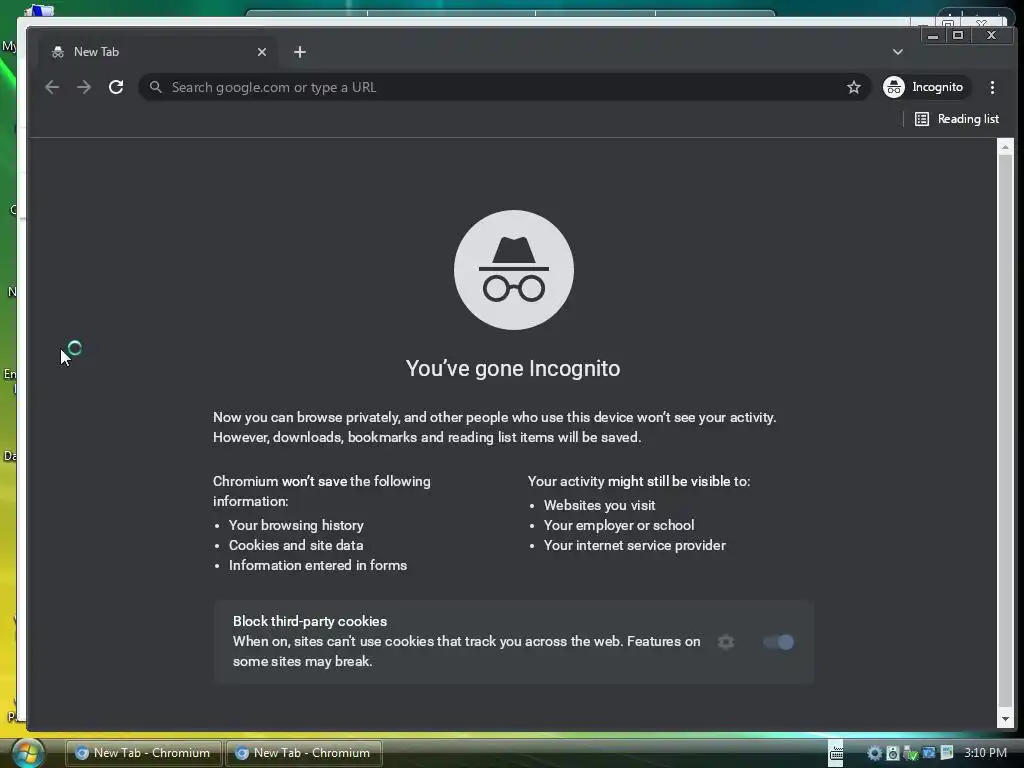Click the large Incognito hat-and-glasses logo

click(x=514, y=270)
